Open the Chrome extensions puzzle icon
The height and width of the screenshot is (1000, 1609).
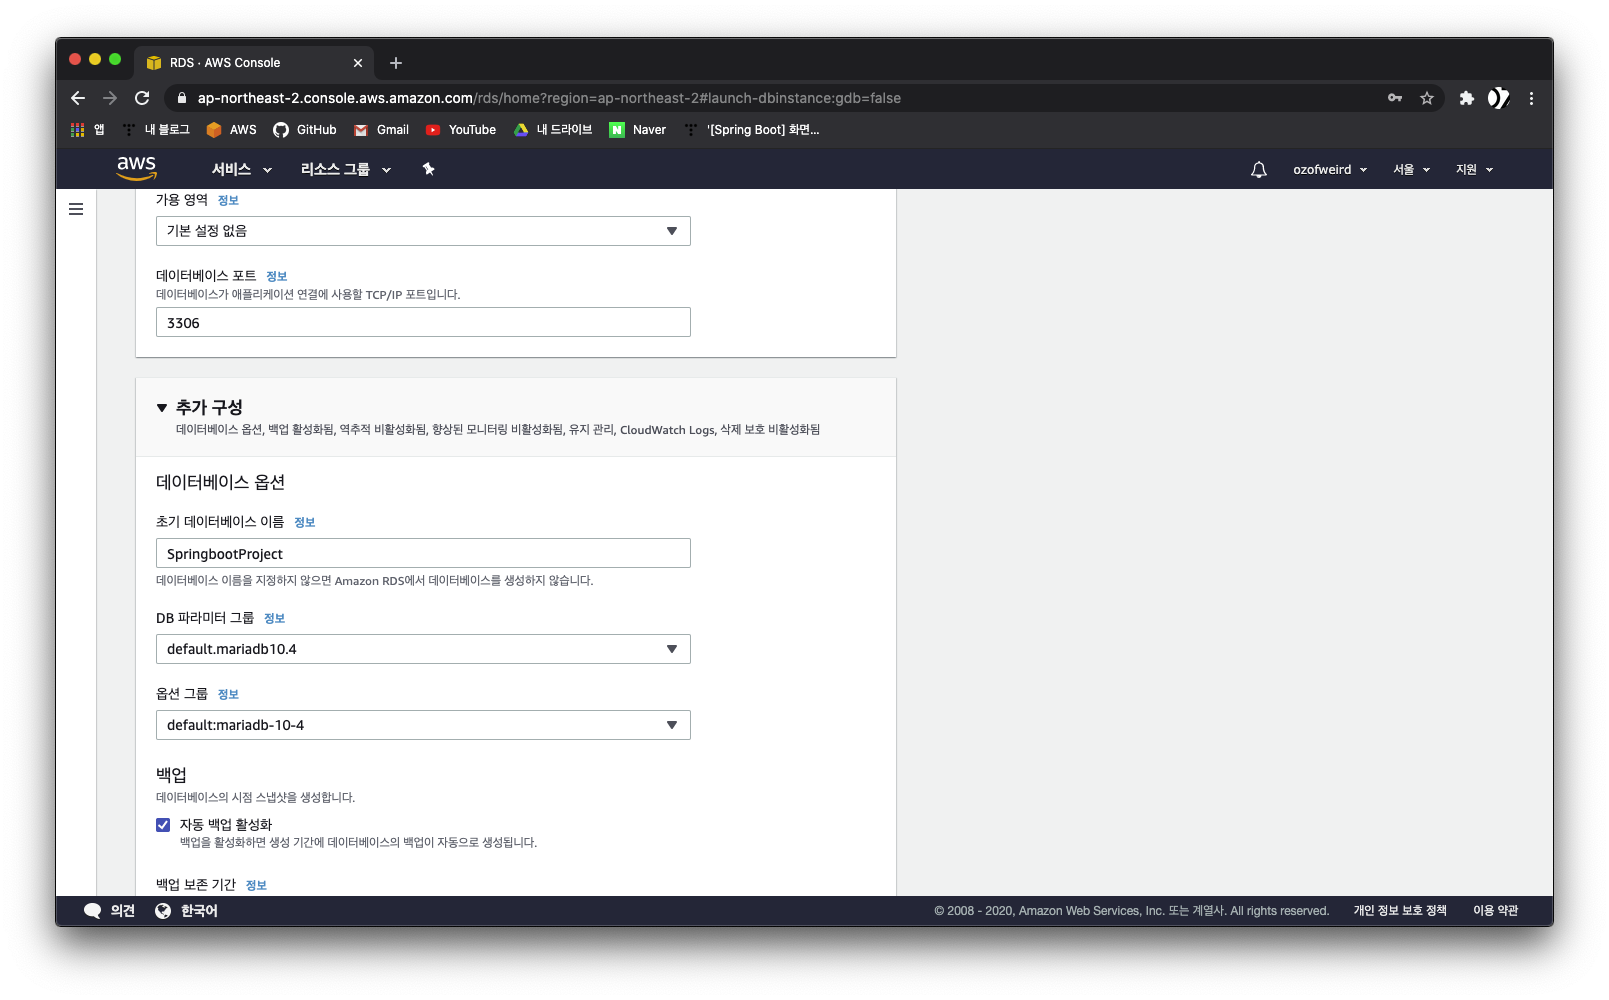pyautogui.click(x=1466, y=98)
